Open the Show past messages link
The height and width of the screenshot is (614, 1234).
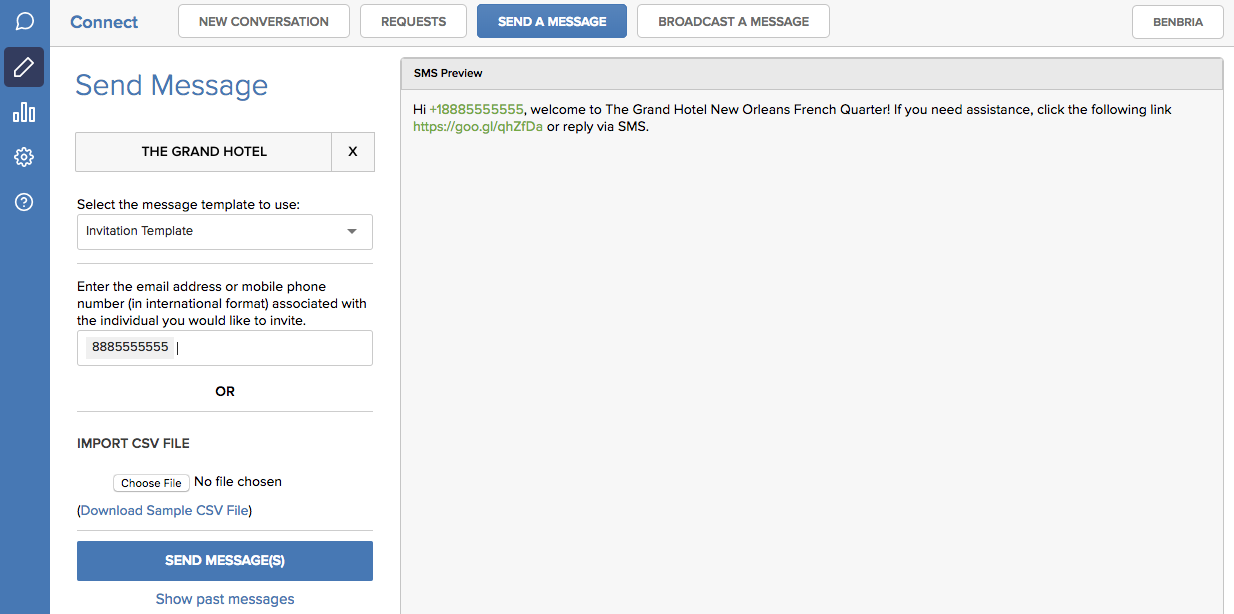225,599
